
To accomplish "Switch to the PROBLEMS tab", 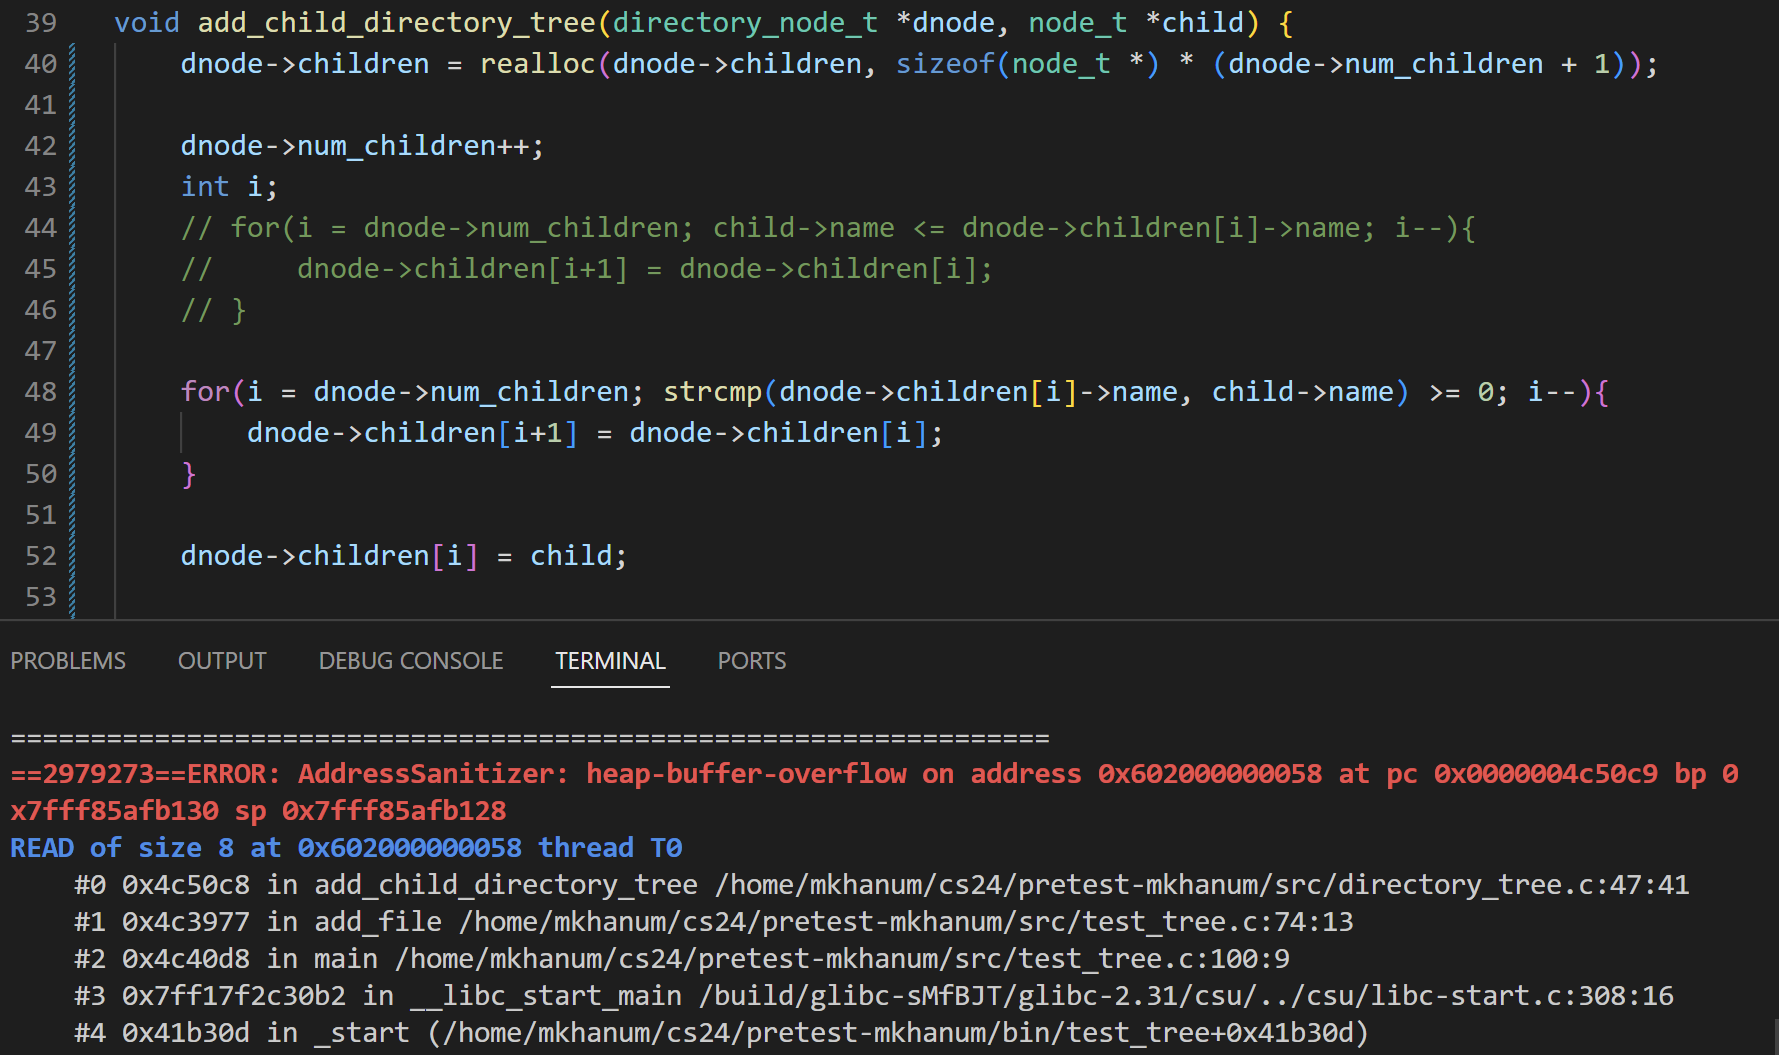I will (68, 661).
